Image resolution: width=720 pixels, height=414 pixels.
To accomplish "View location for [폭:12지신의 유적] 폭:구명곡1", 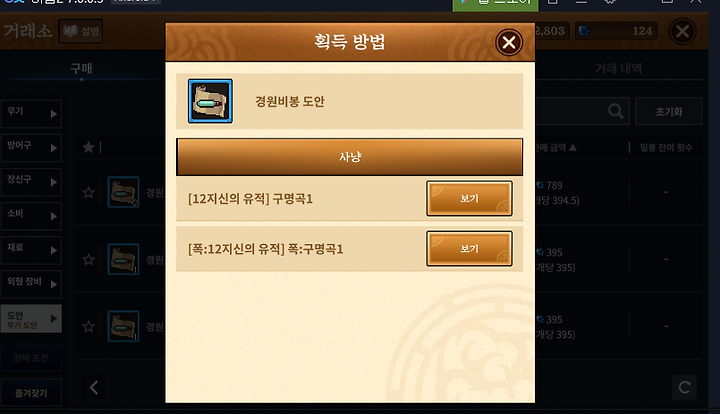I will 469,249.
